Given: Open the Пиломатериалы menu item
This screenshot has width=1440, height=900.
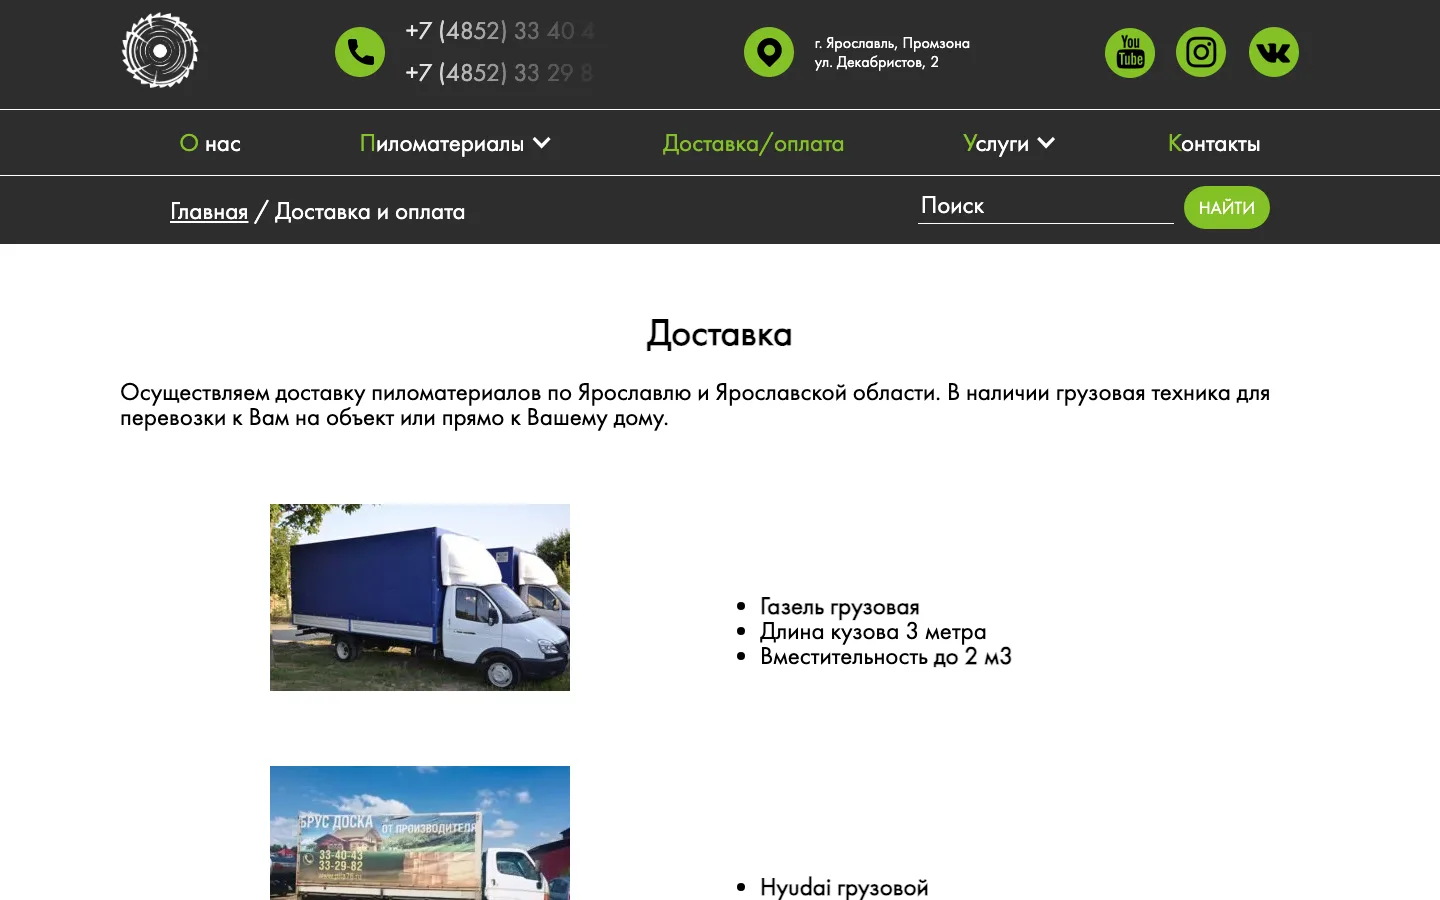Looking at the screenshot, I should point(442,143).
